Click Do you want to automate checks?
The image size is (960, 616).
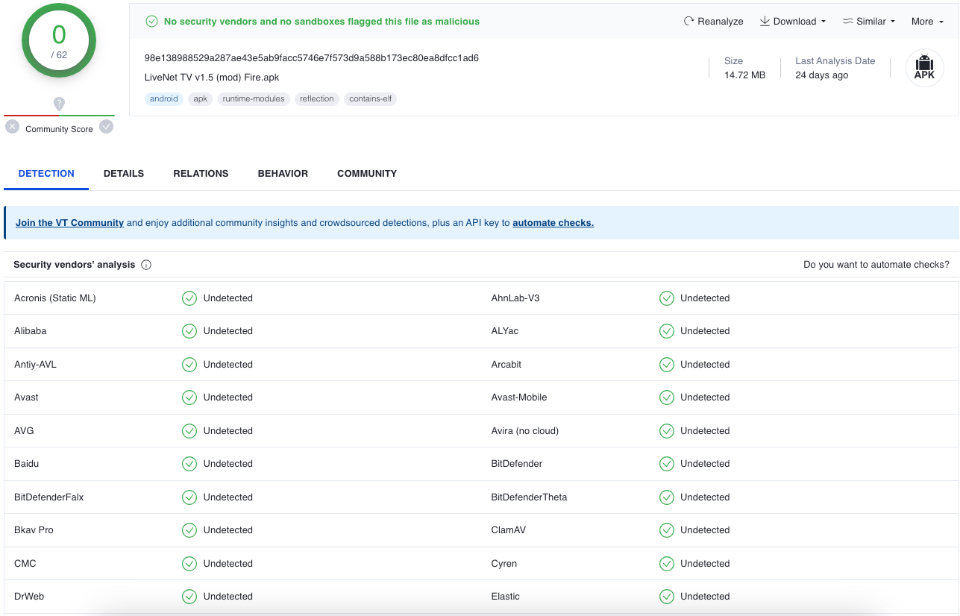[x=876, y=265]
